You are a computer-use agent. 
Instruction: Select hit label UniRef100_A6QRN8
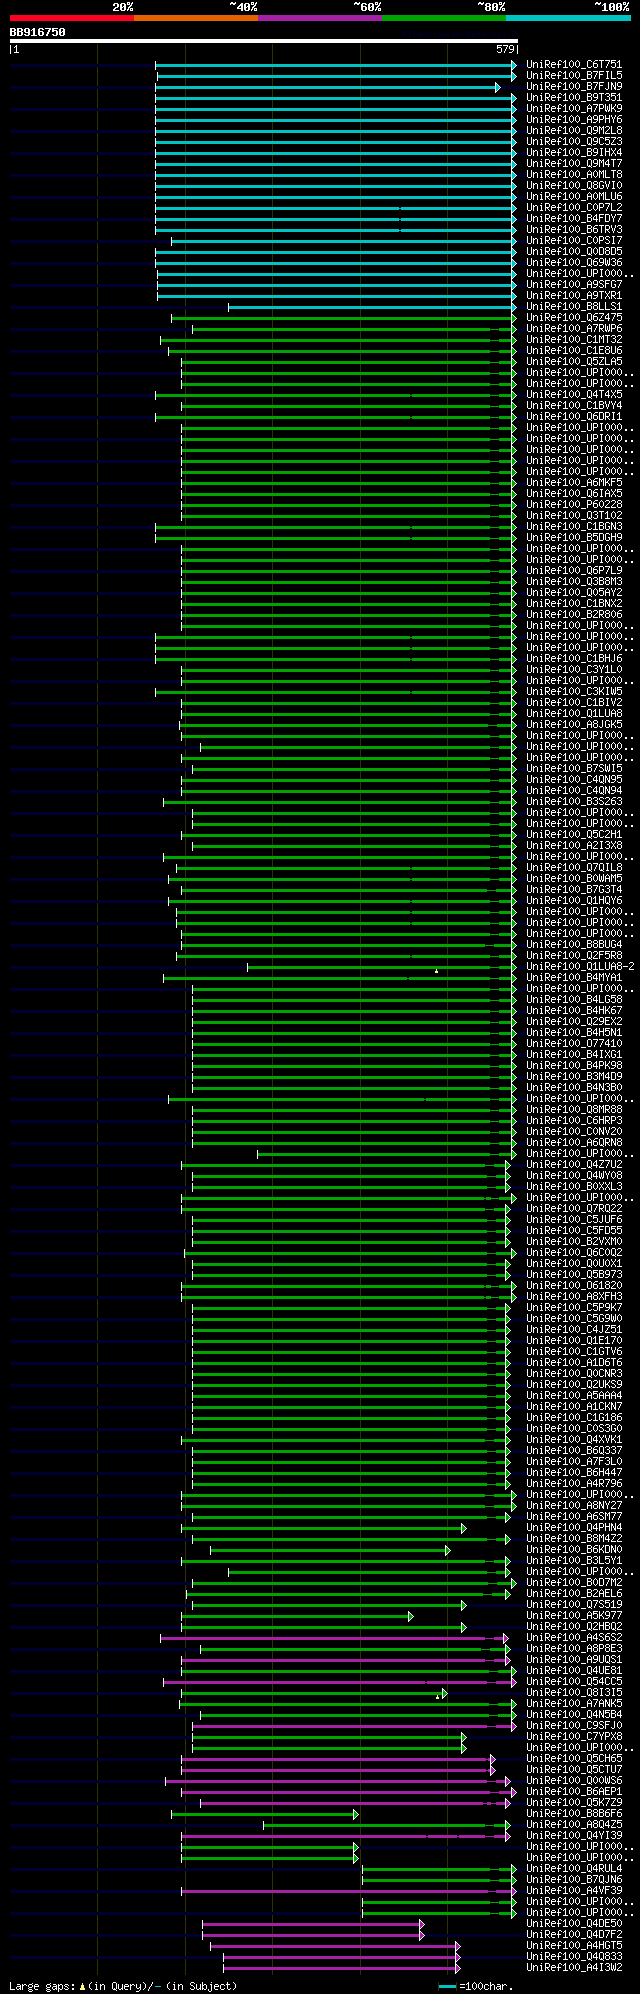[x=574, y=1143]
